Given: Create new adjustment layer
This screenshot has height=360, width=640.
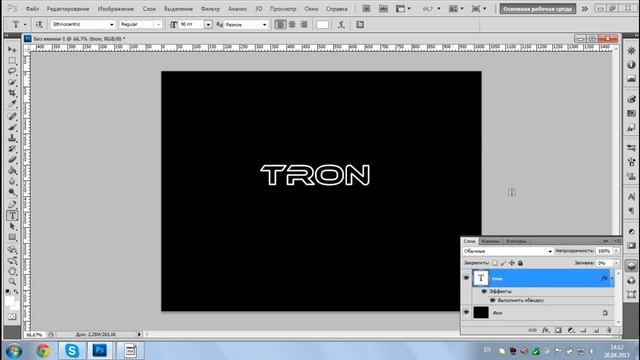Looking at the screenshot, I should [571, 330].
